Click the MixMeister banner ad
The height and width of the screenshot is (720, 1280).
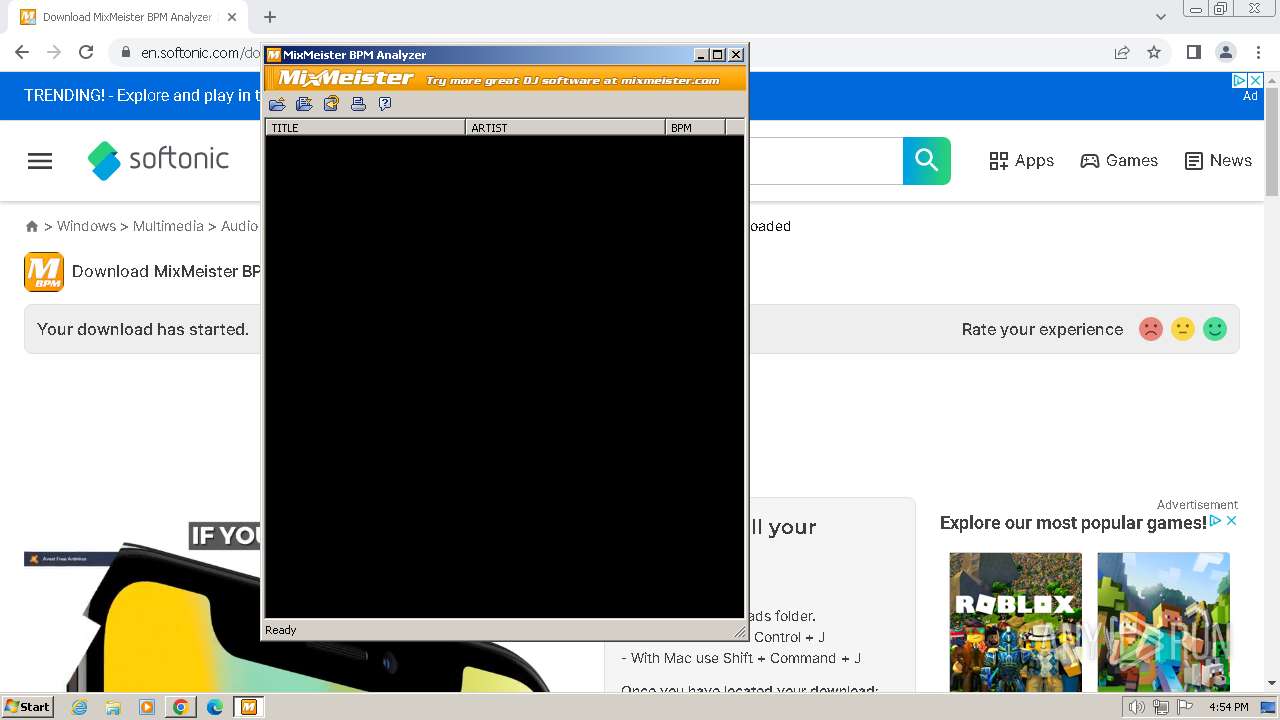(506, 79)
